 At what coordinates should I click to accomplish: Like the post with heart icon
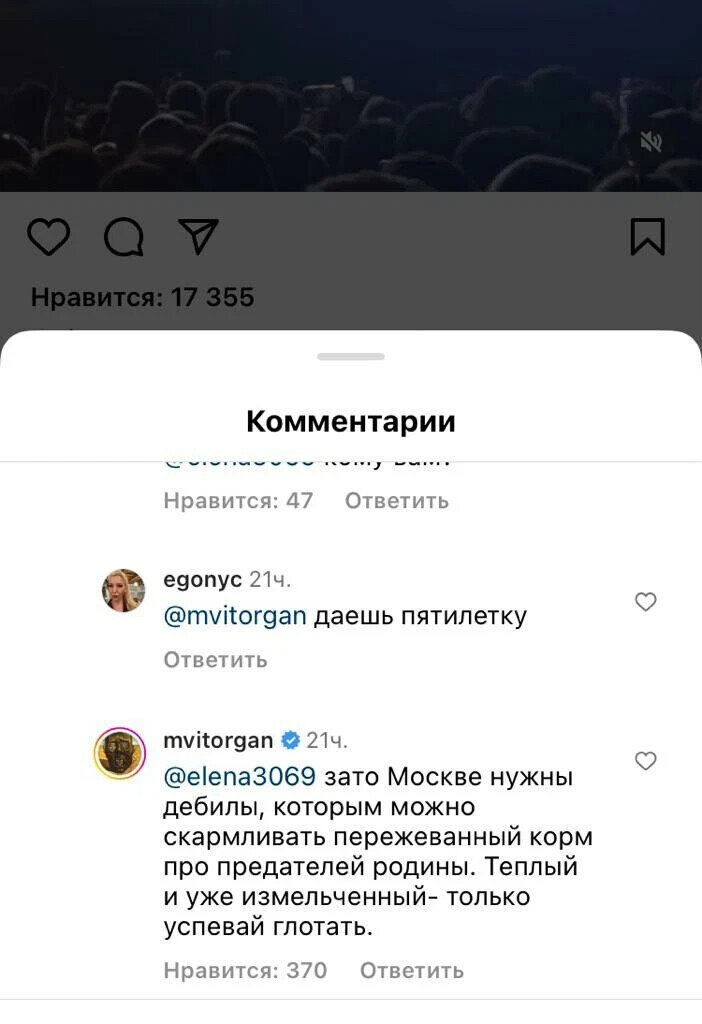(49, 236)
